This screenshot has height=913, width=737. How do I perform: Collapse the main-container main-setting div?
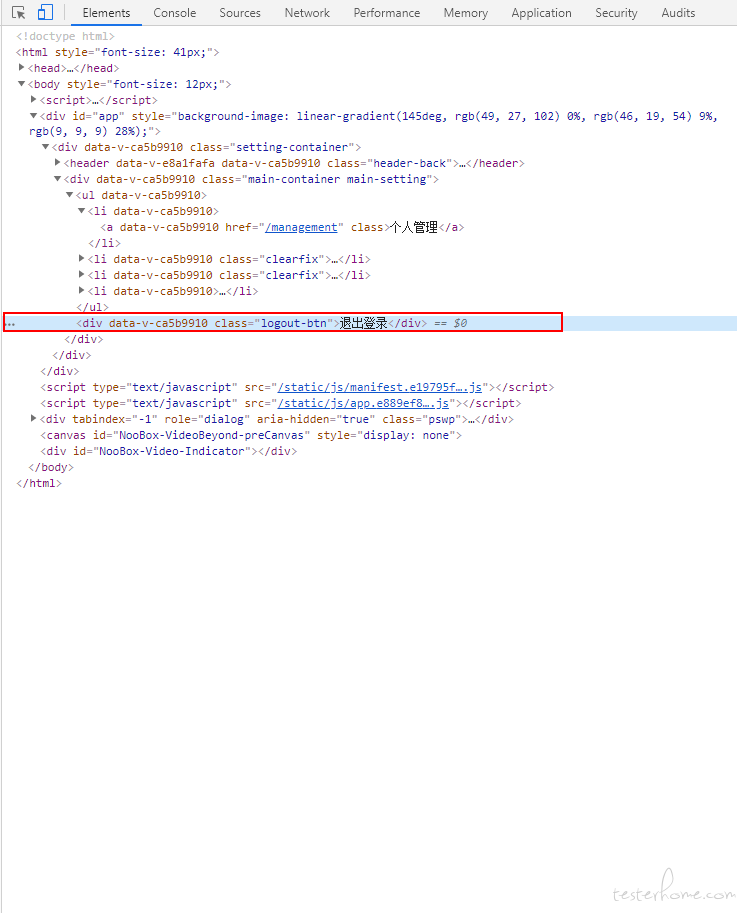pyautogui.click(x=58, y=179)
